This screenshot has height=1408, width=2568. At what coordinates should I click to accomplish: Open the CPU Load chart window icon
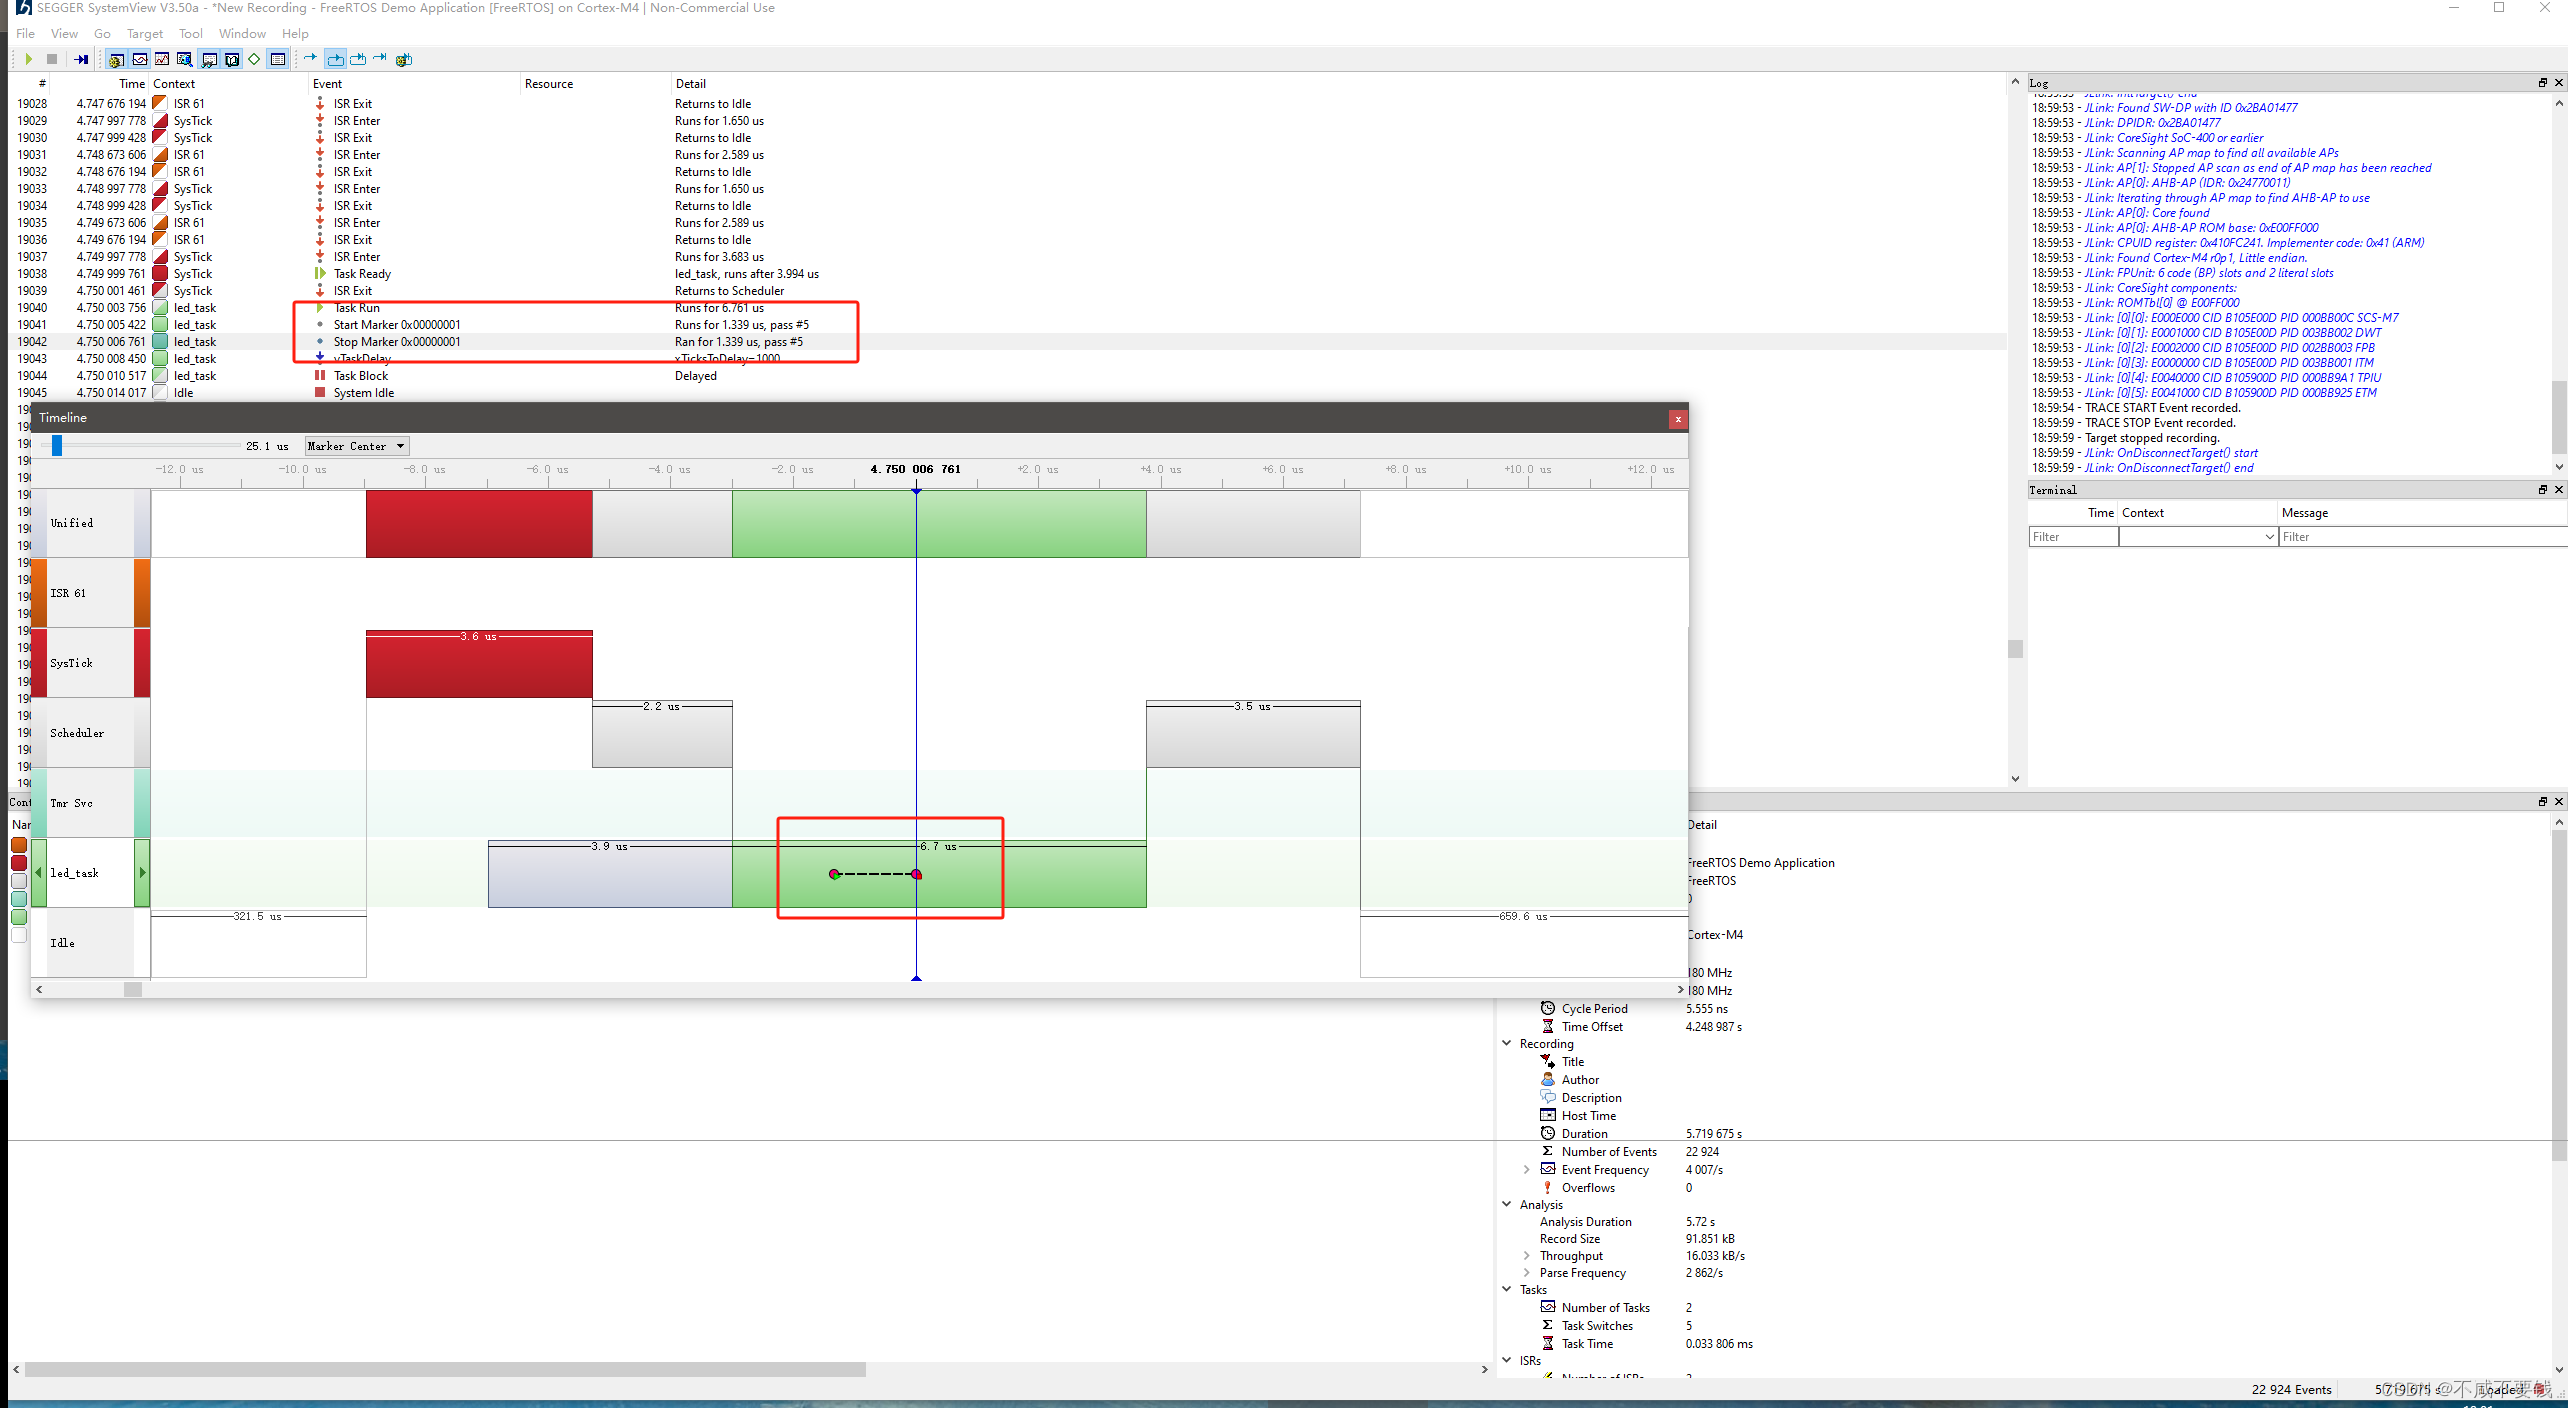click(x=162, y=59)
